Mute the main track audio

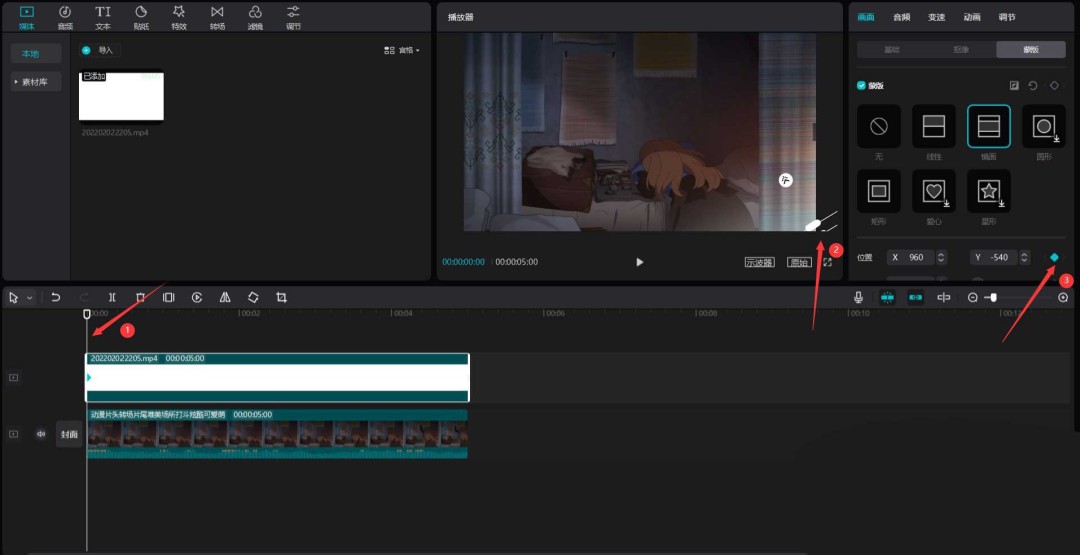click(41, 434)
